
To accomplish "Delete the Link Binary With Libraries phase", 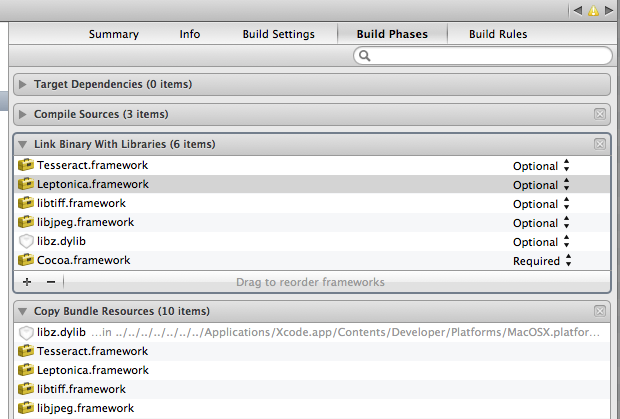I will (599, 144).
